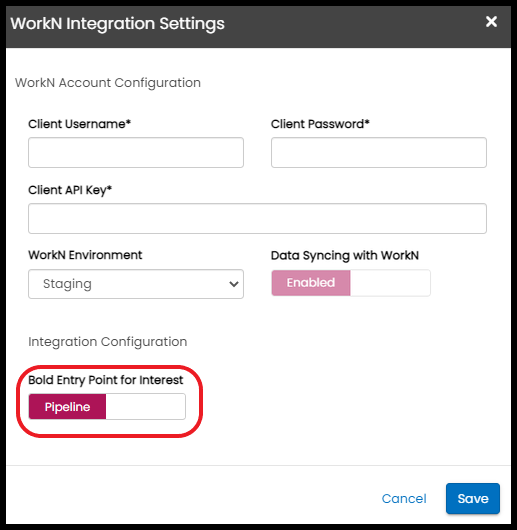The width and height of the screenshot is (517, 530).
Task: Click the Client API Key* label
Action: pos(70,190)
